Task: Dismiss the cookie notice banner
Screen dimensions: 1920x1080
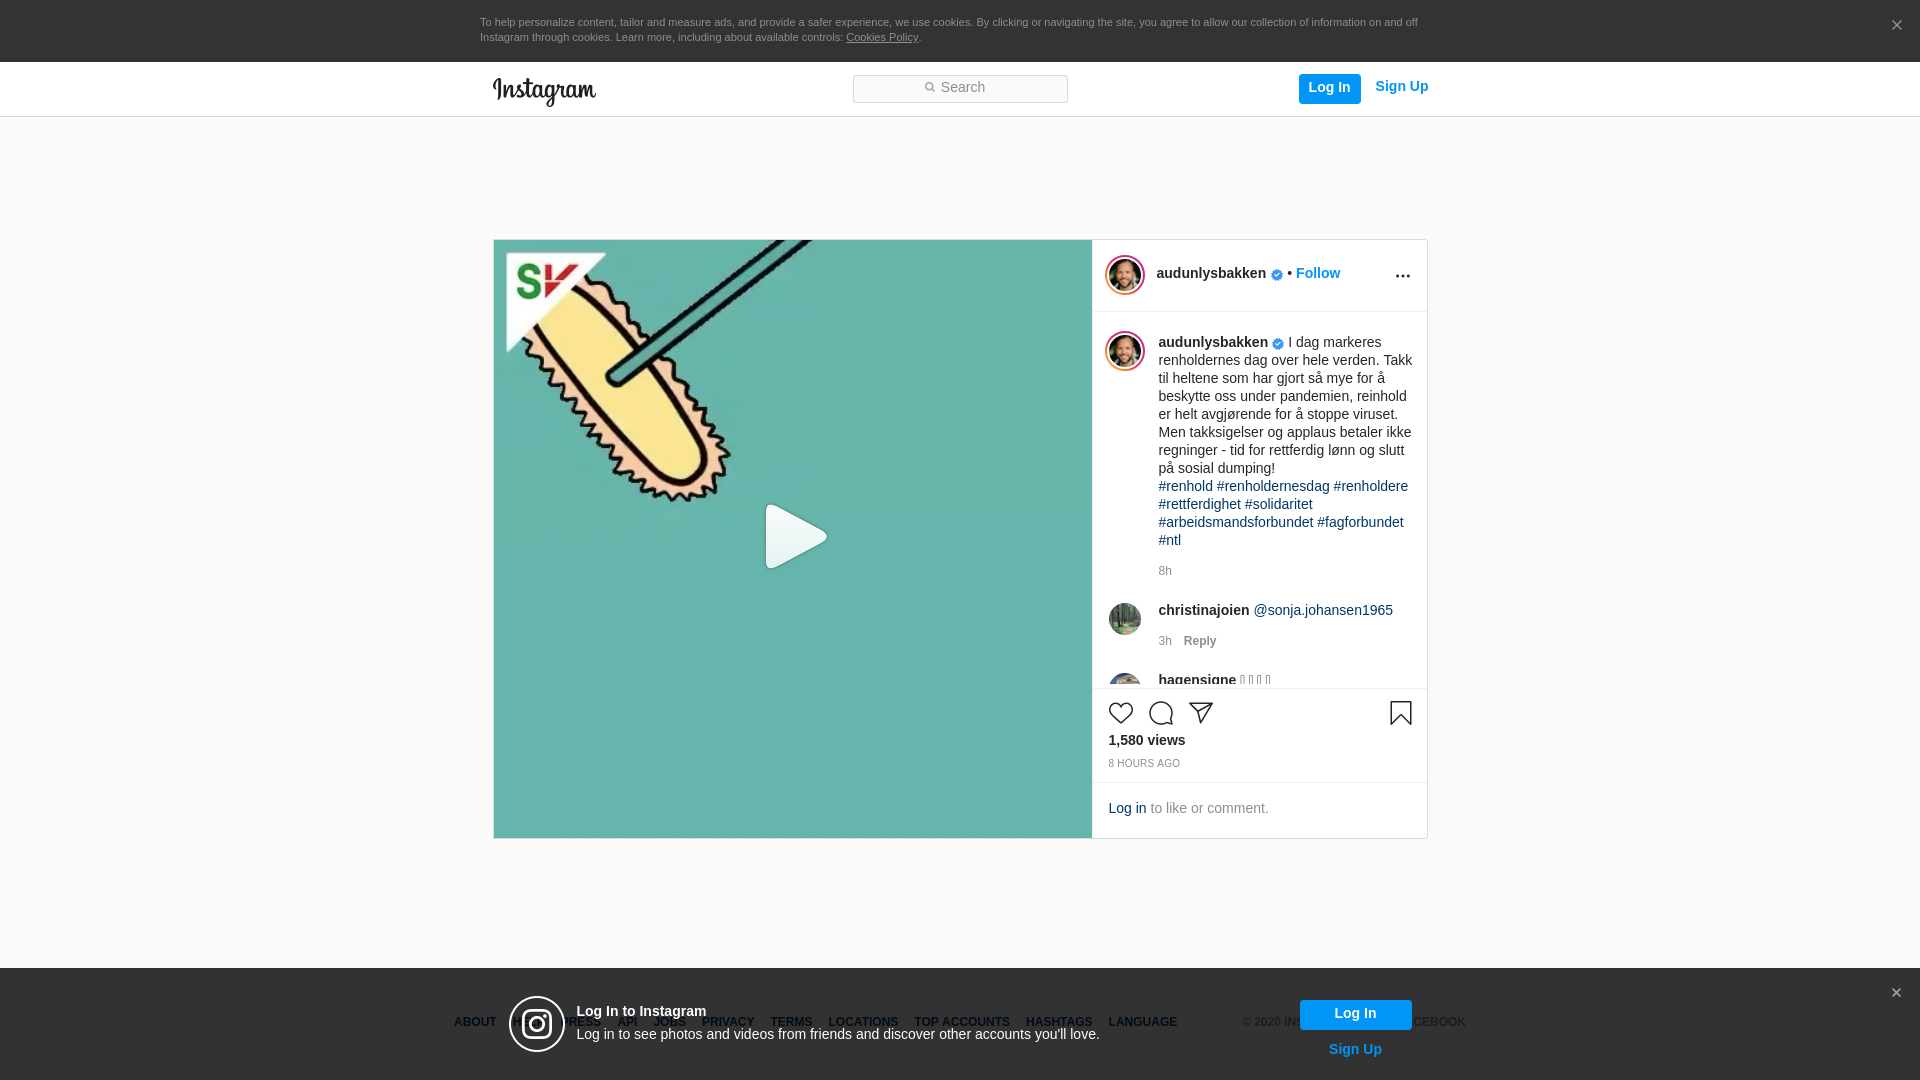Action: tap(1896, 26)
